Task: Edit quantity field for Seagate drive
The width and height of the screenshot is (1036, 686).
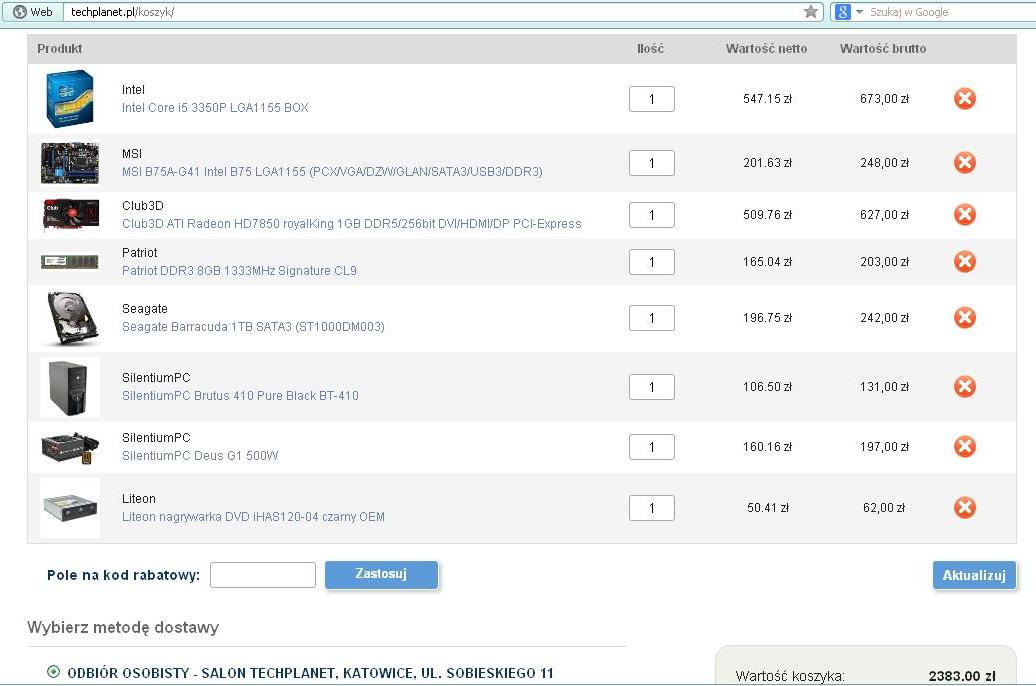Action: (x=651, y=319)
